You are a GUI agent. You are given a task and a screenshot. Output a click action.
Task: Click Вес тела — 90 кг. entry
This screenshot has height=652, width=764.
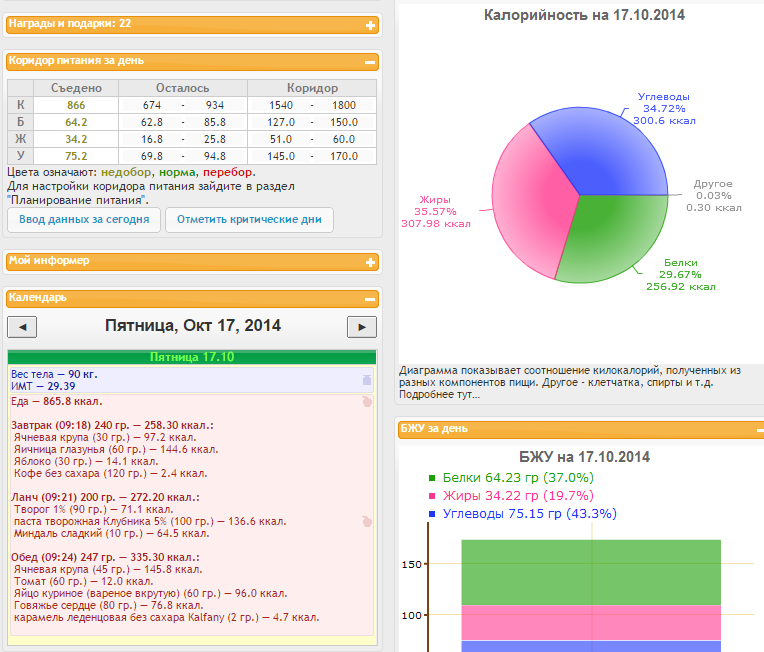tap(54, 374)
